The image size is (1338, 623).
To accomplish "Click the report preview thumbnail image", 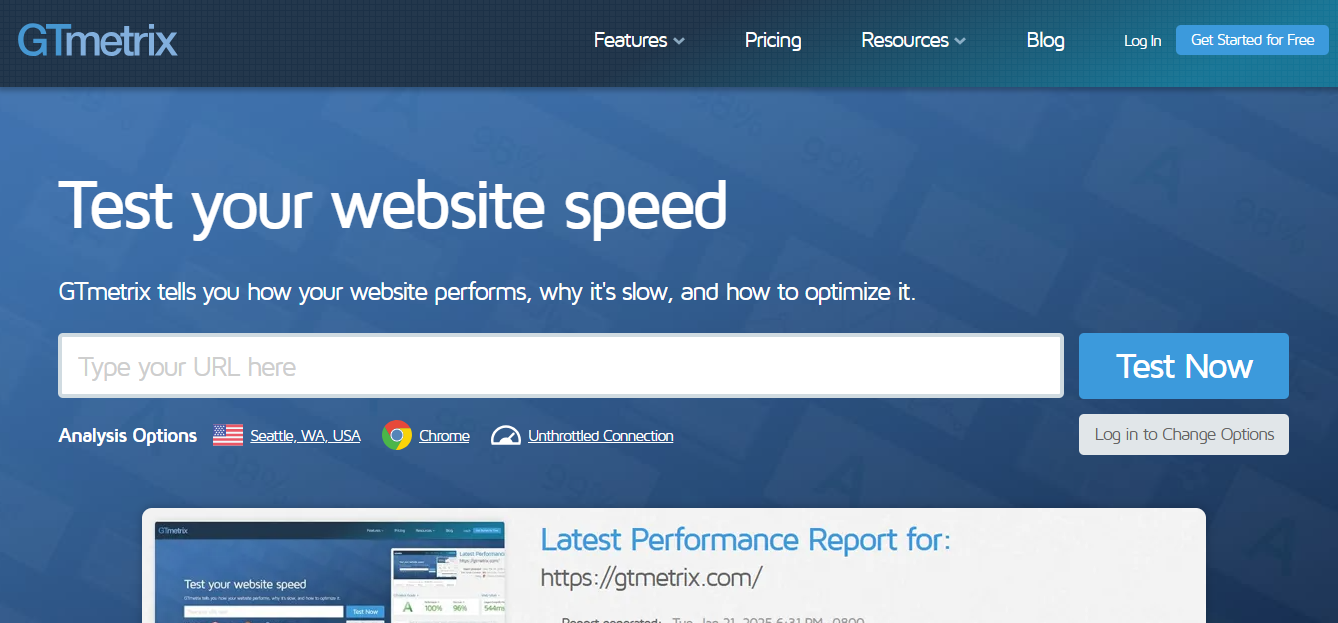I will [x=330, y=570].
